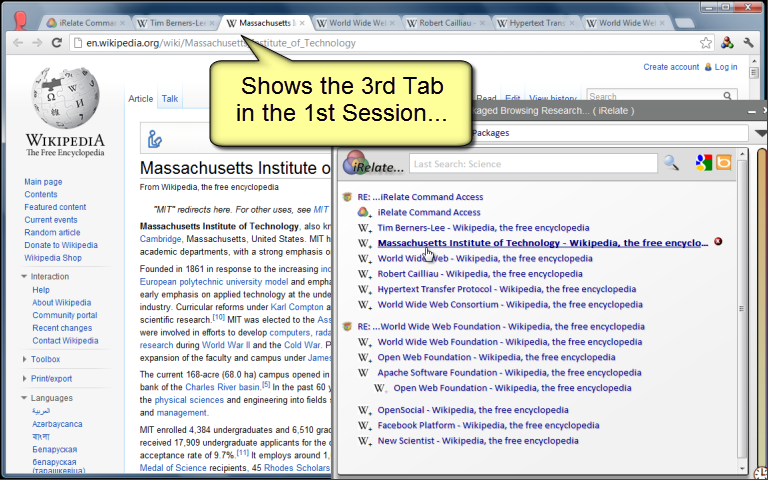Click the iRelate Last Search input field
Image resolution: width=768 pixels, height=480 pixels.
click(x=533, y=164)
